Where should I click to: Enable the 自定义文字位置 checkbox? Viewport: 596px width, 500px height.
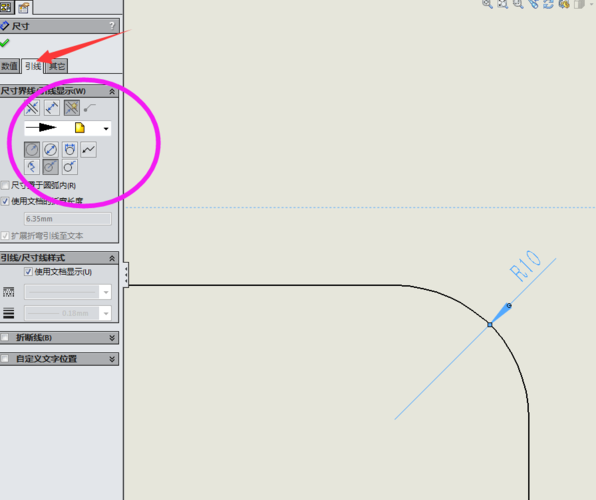click(5, 359)
